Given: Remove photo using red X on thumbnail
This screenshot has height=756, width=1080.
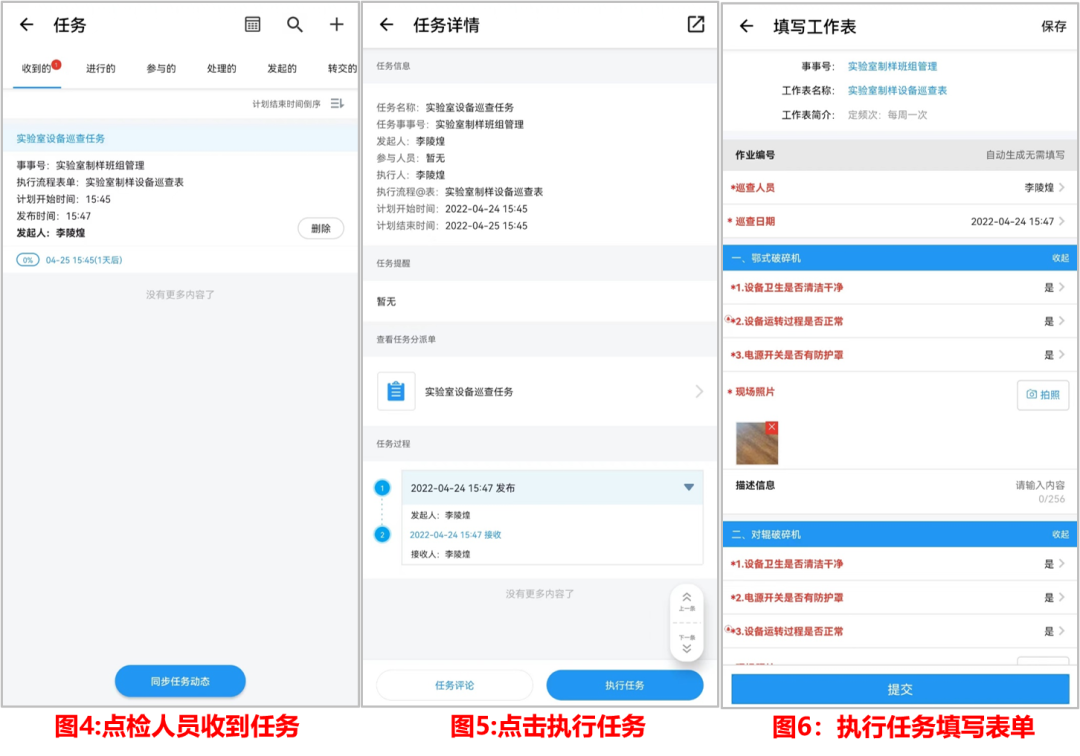Looking at the screenshot, I should 771,428.
